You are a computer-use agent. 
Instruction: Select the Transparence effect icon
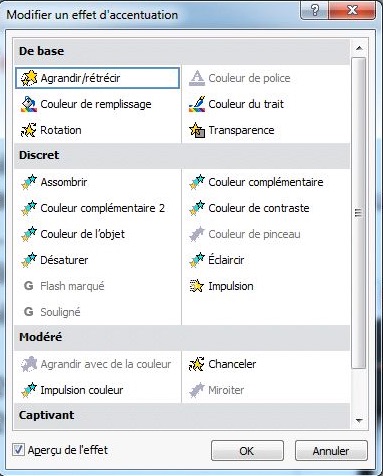(x=197, y=130)
